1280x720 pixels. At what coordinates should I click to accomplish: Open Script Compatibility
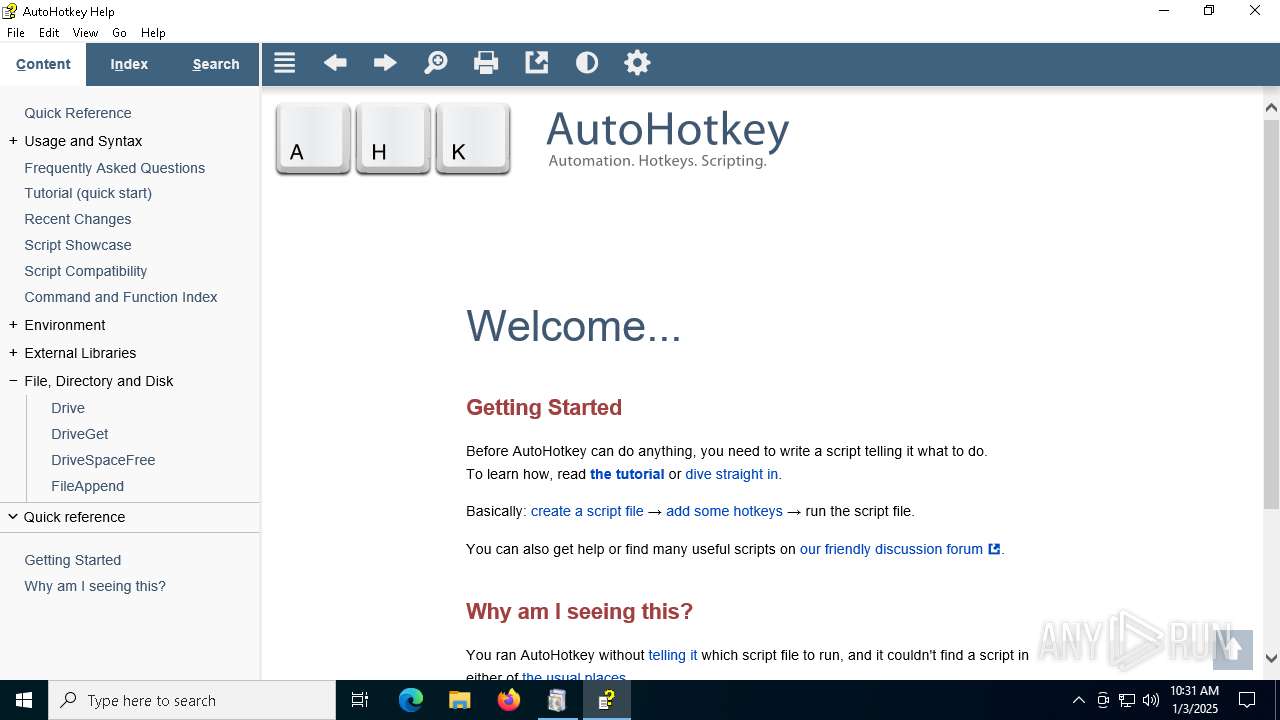pos(86,271)
